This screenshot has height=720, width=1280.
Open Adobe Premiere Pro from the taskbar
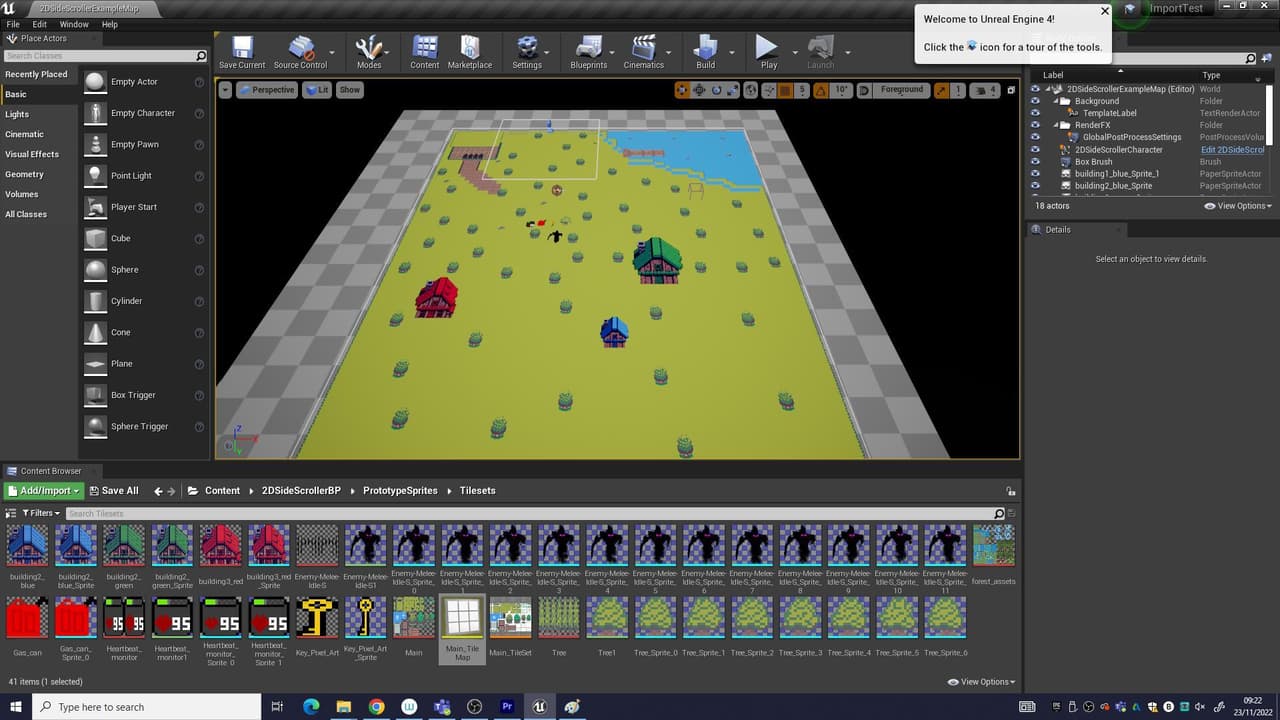click(507, 707)
